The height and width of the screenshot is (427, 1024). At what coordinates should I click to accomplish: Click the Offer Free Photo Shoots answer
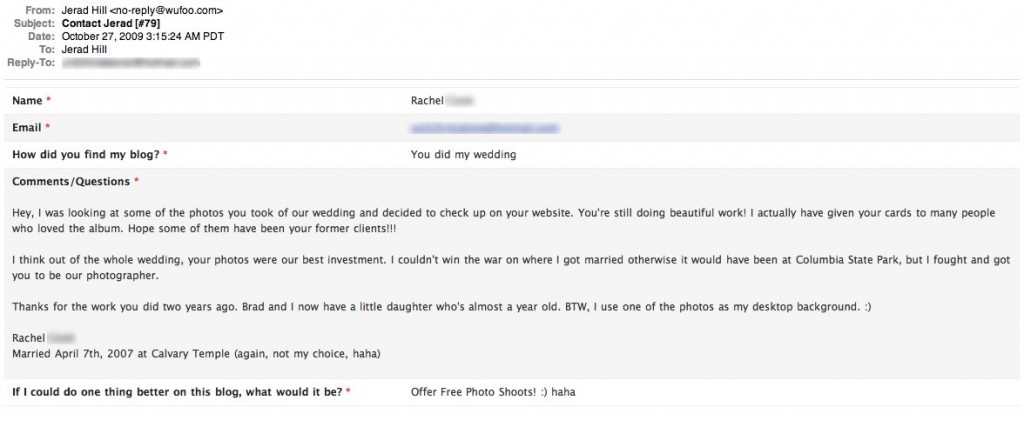(493, 392)
